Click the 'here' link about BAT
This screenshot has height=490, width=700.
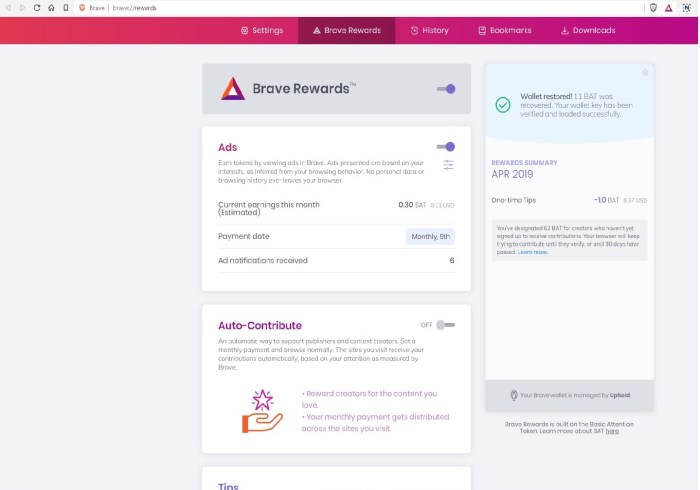tap(612, 431)
